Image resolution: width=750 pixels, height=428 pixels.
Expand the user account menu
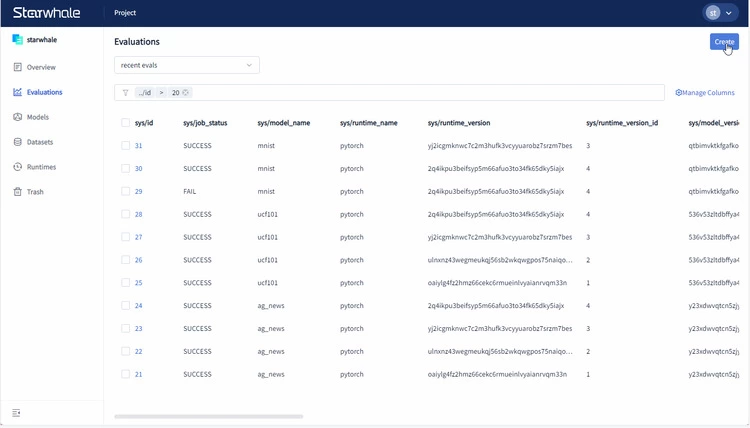coord(718,13)
